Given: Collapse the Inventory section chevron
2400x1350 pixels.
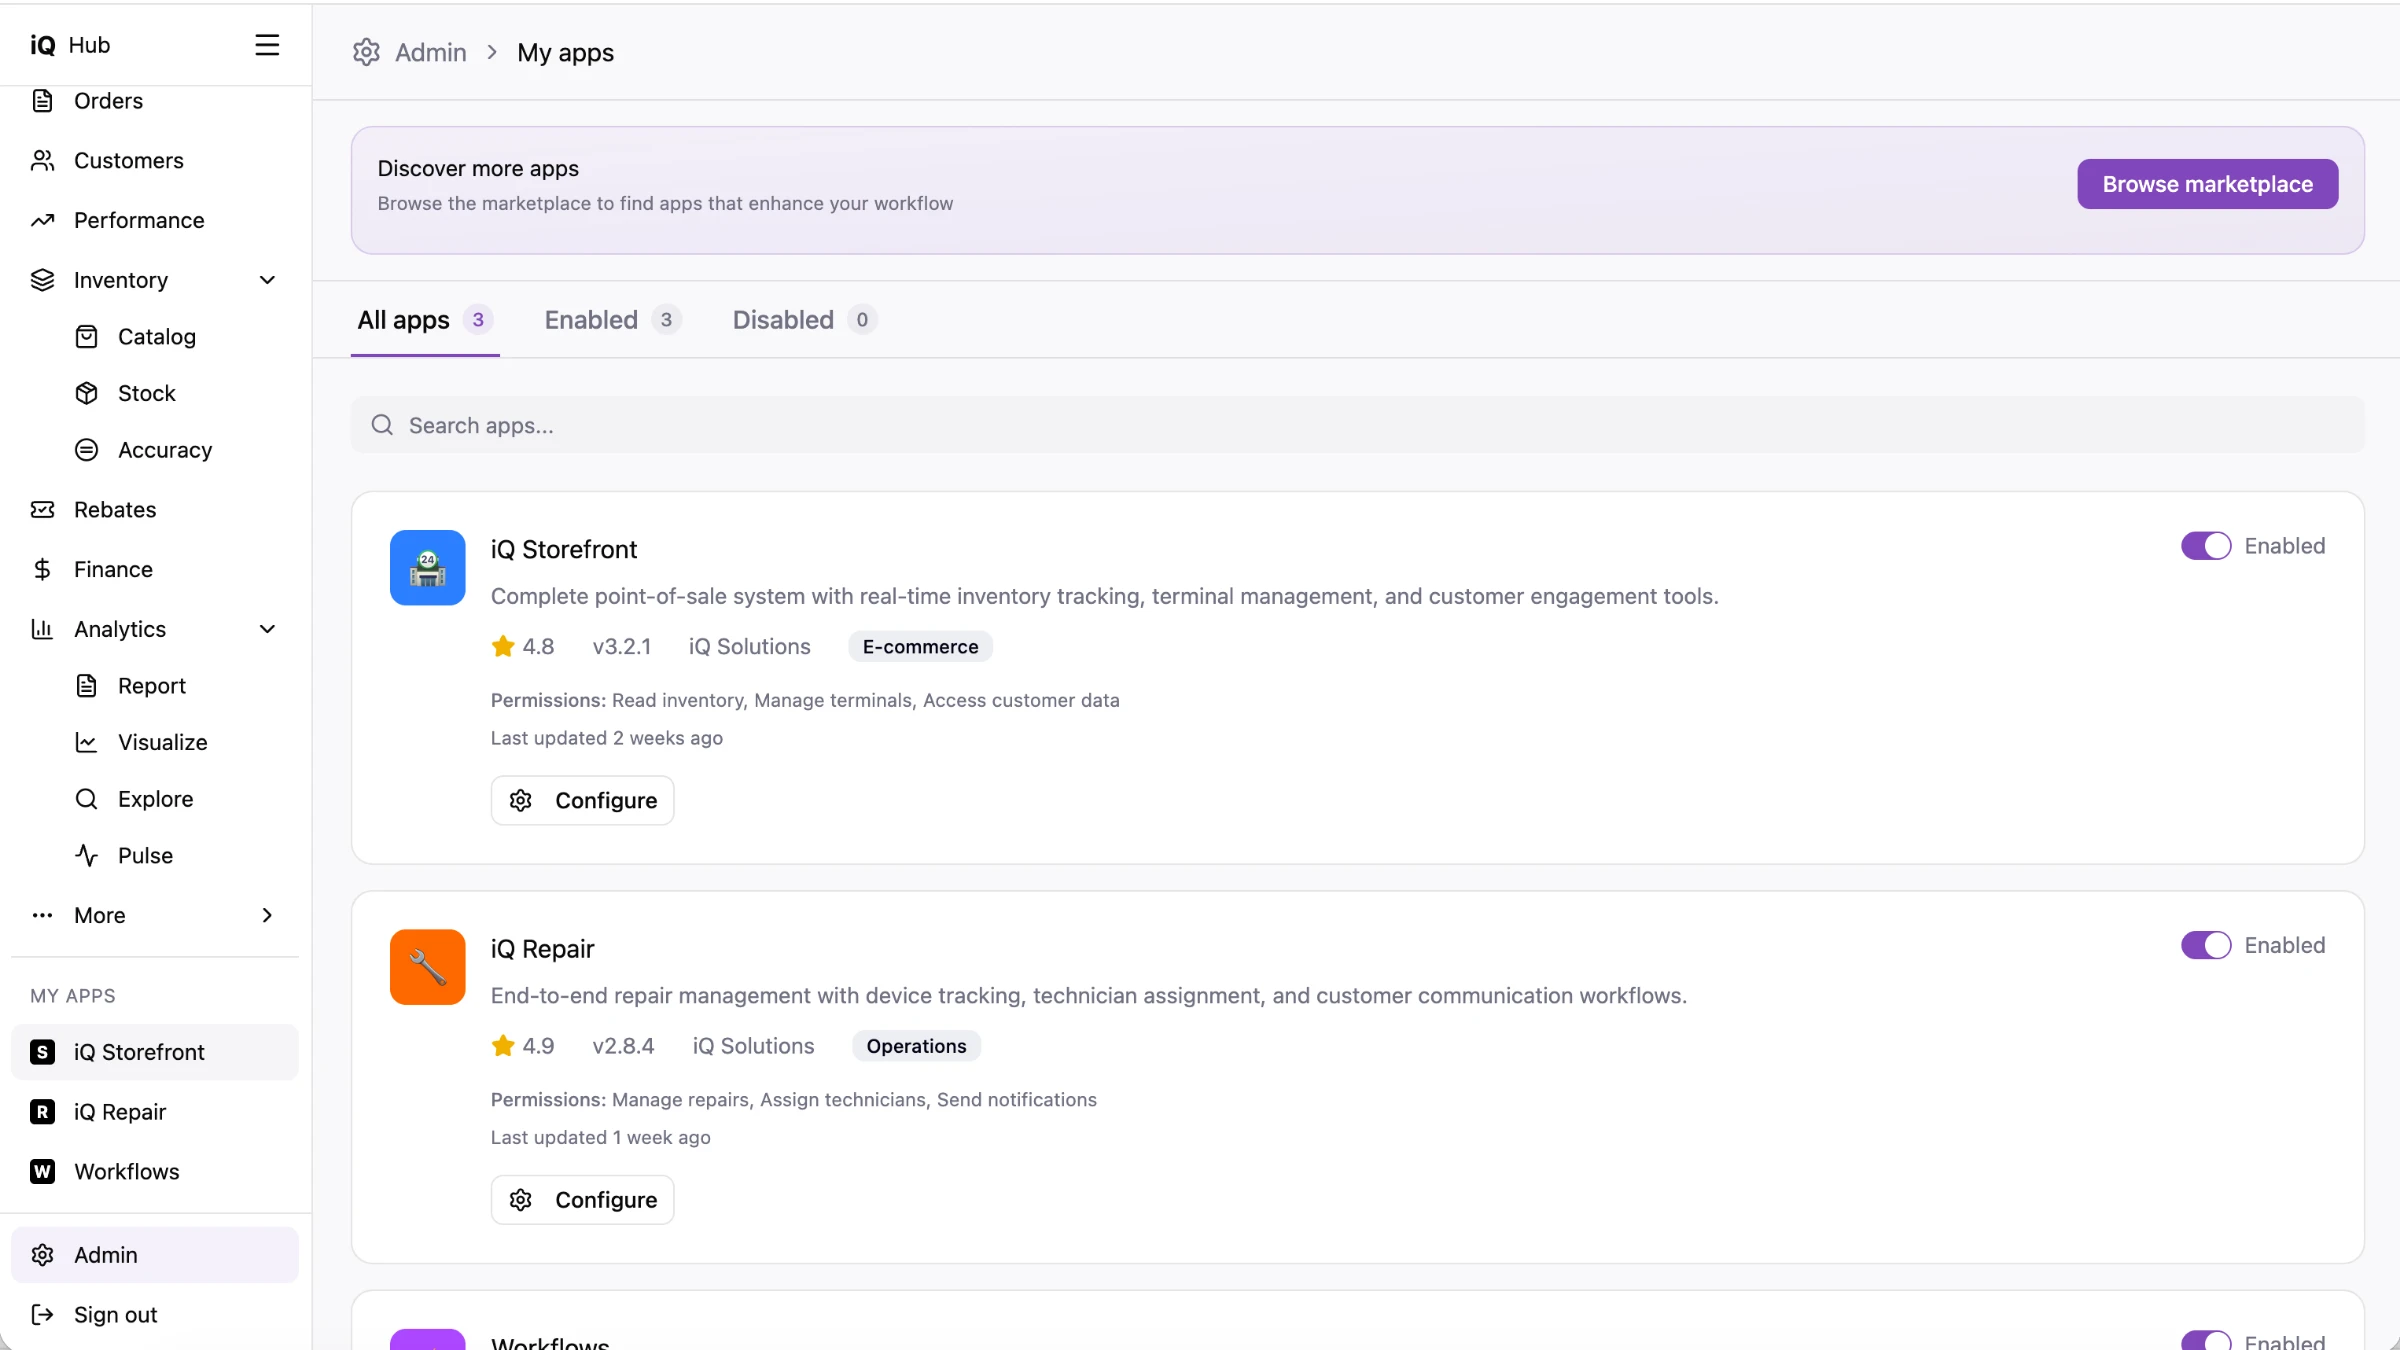Looking at the screenshot, I should coord(267,280).
